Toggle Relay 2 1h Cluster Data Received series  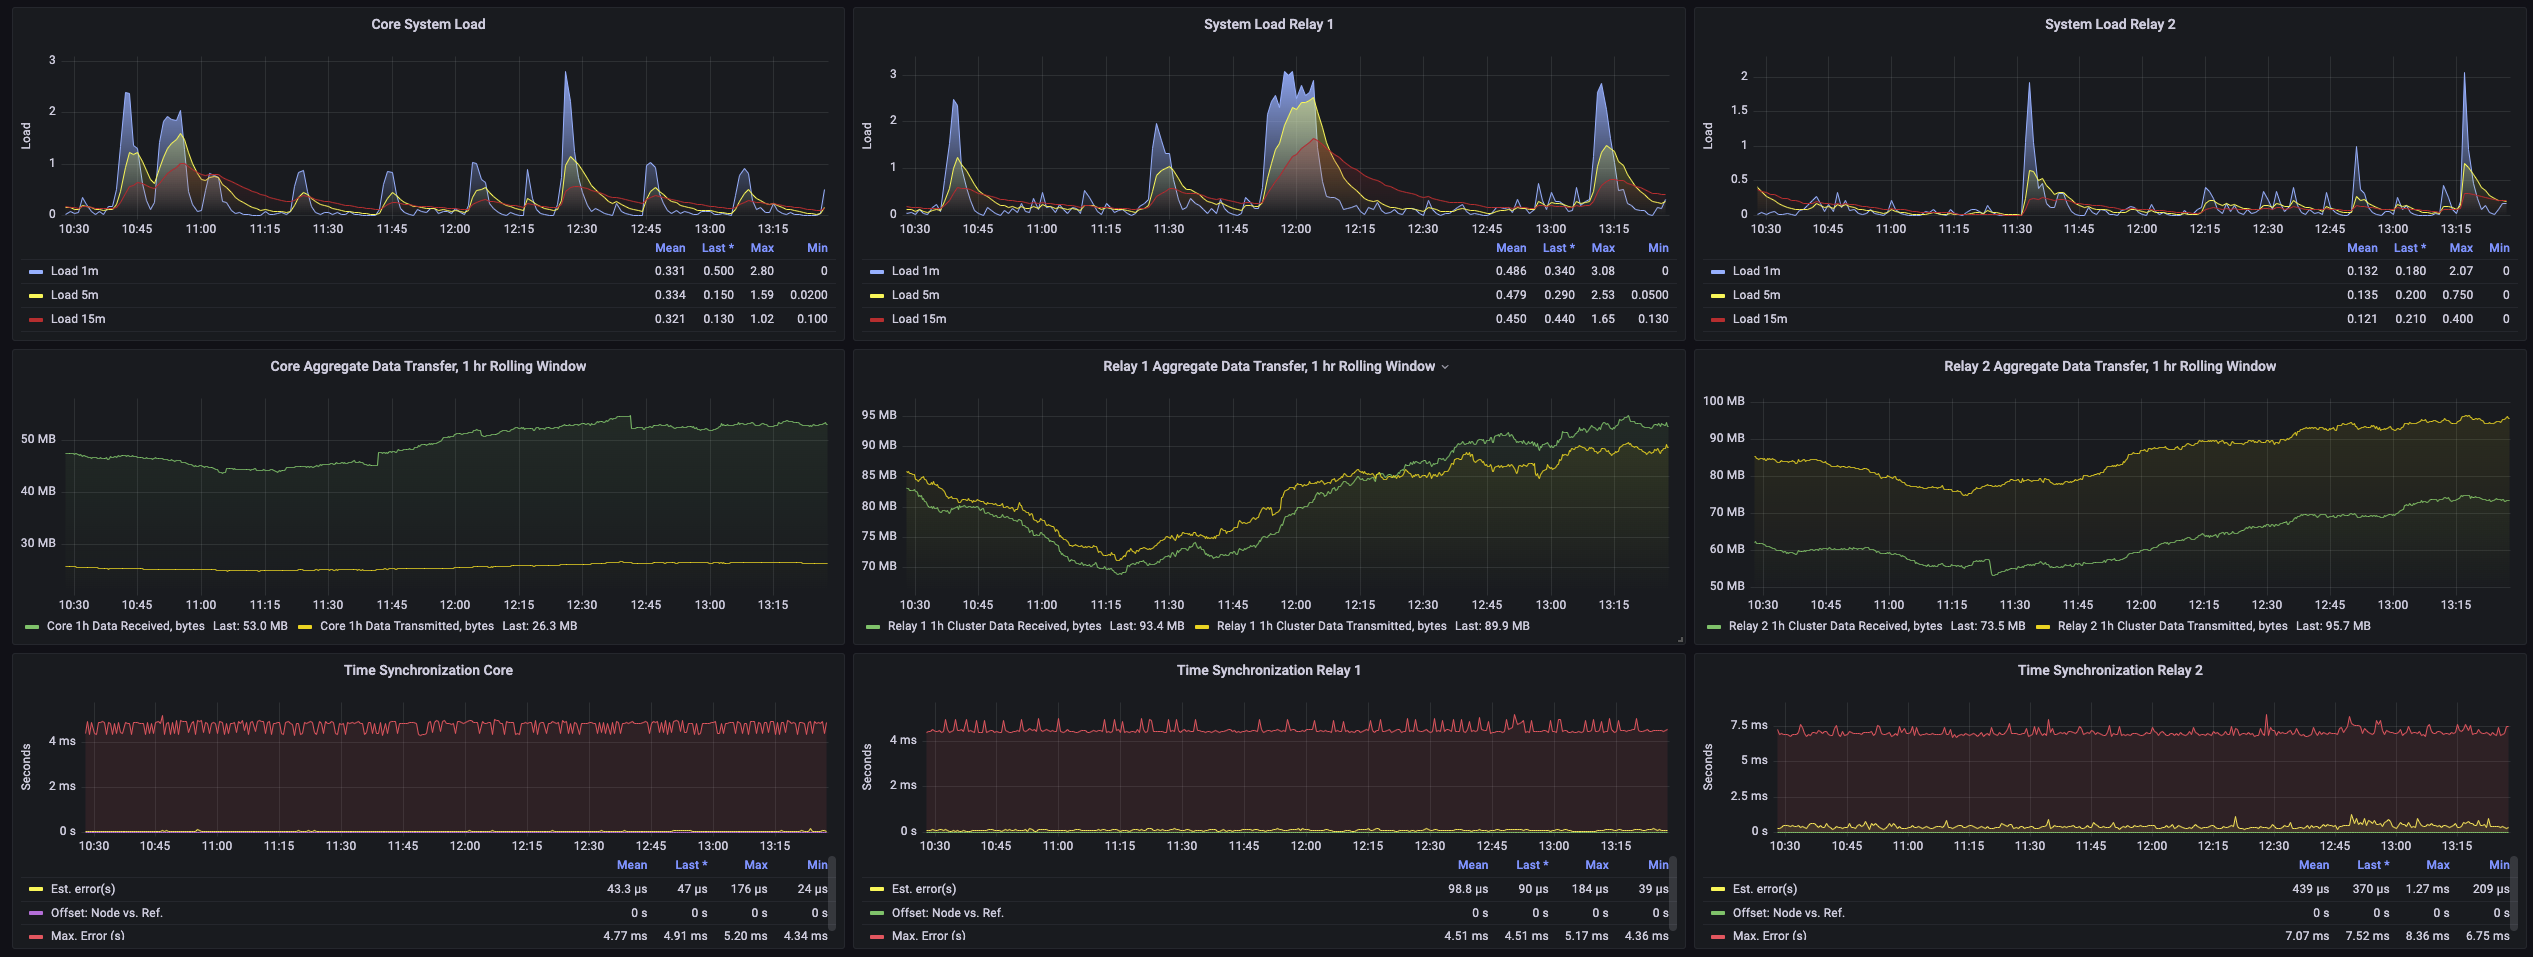click(1836, 626)
